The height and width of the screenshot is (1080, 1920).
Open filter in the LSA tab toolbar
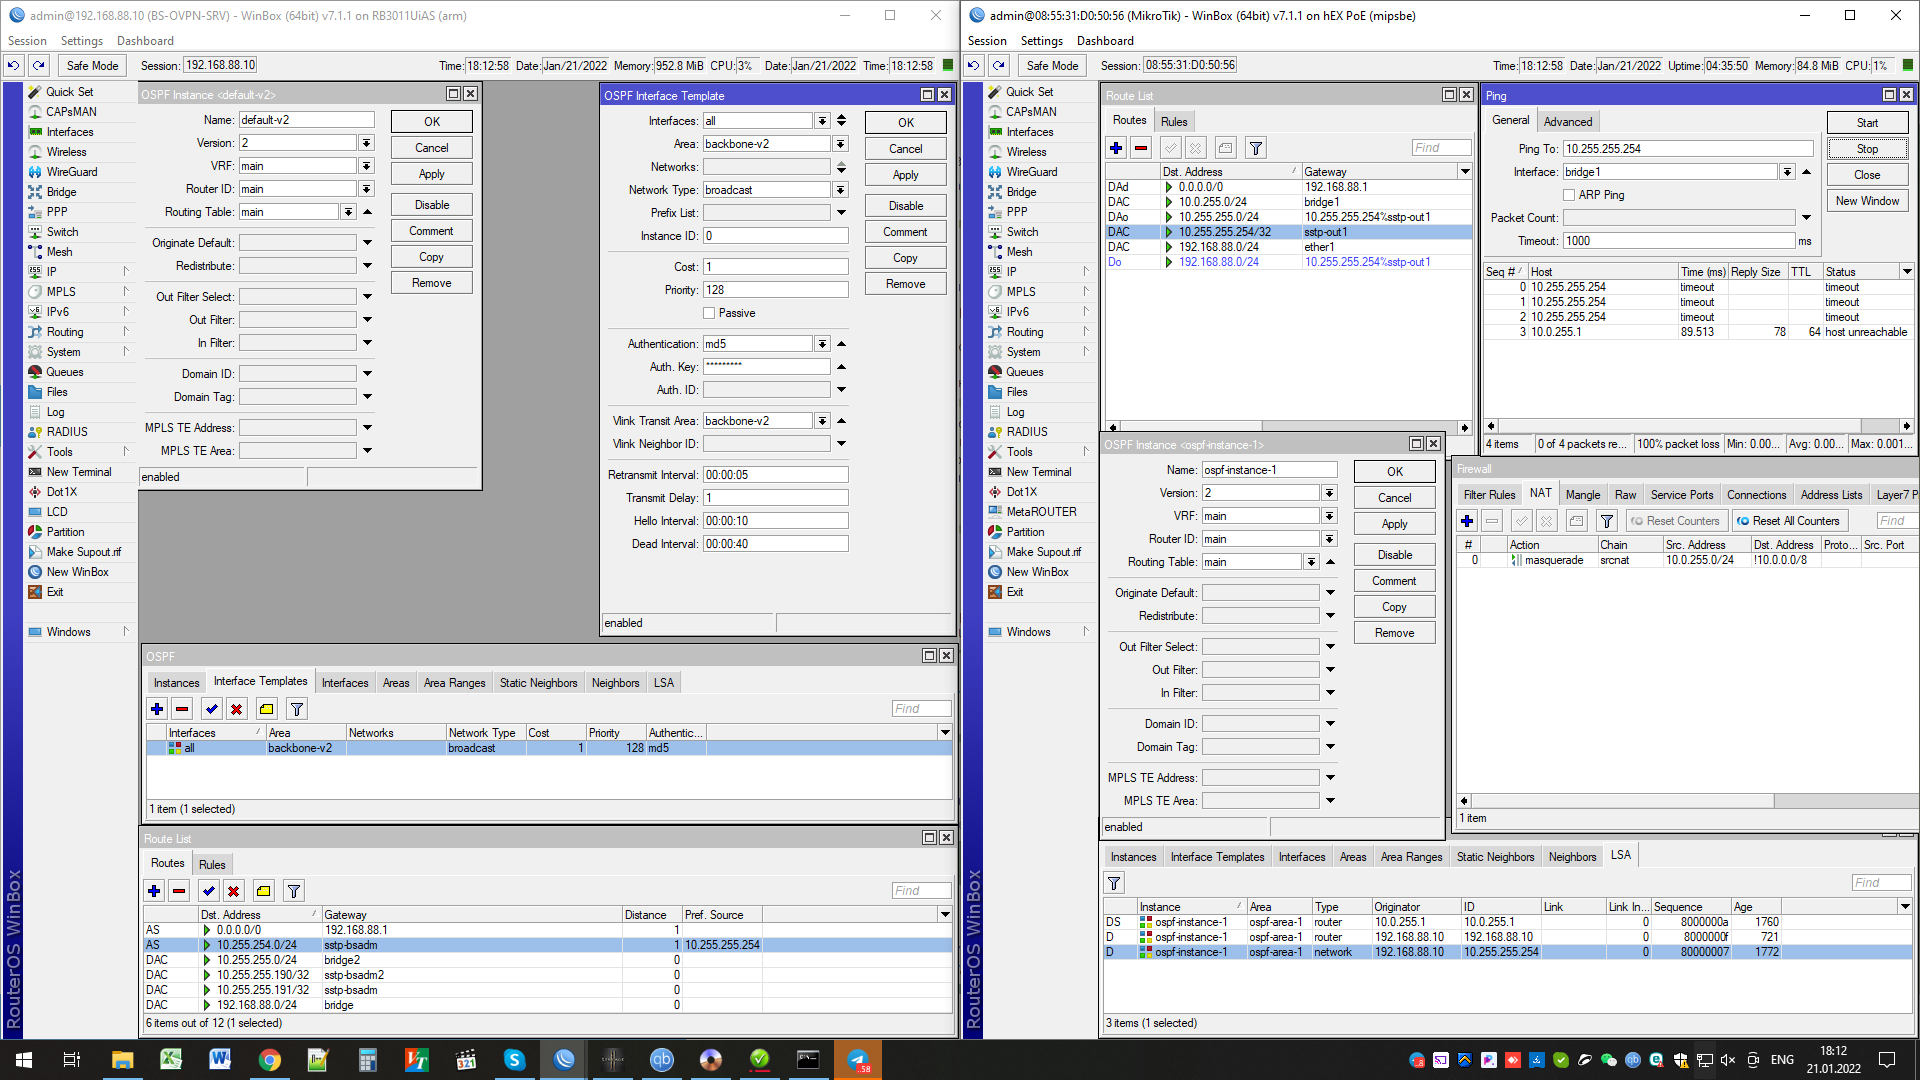click(x=1114, y=883)
